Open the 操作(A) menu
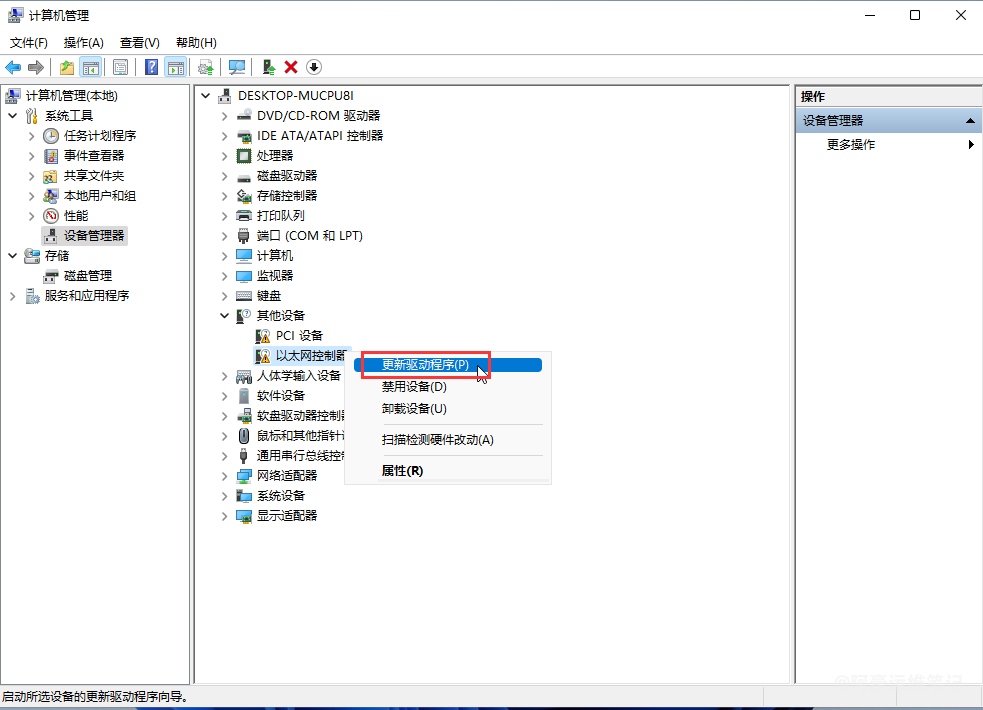The height and width of the screenshot is (710, 983). (x=83, y=43)
